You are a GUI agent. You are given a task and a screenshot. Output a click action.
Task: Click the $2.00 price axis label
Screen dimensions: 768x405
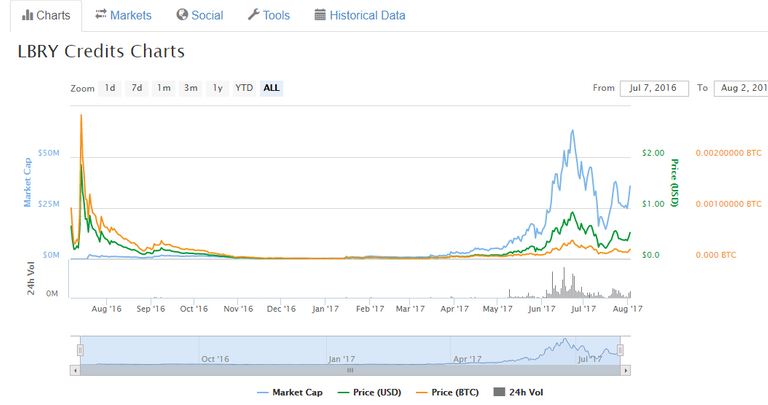(653, 153)
